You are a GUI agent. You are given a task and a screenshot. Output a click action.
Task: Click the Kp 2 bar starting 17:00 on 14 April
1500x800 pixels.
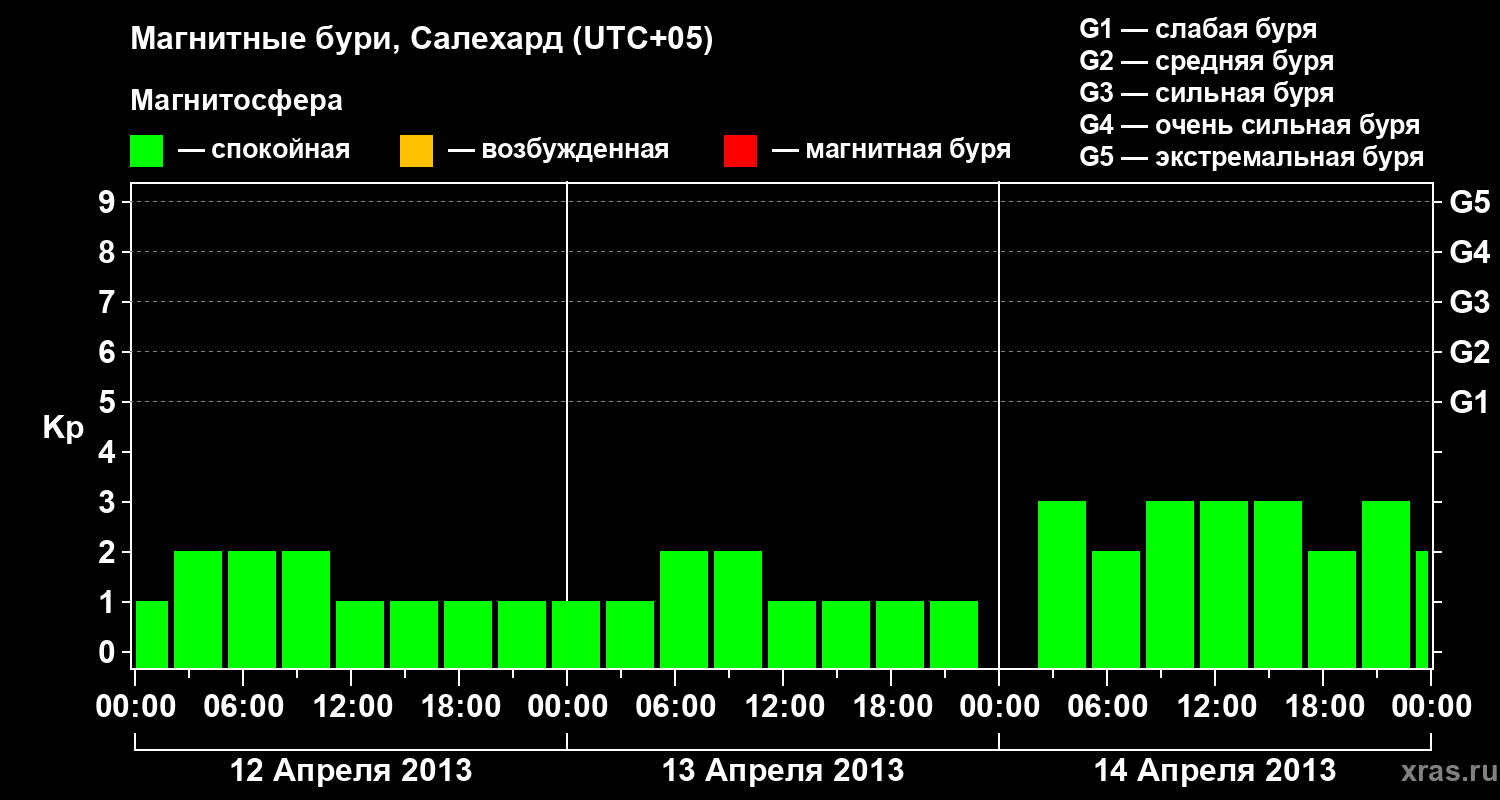point(1332,609)
